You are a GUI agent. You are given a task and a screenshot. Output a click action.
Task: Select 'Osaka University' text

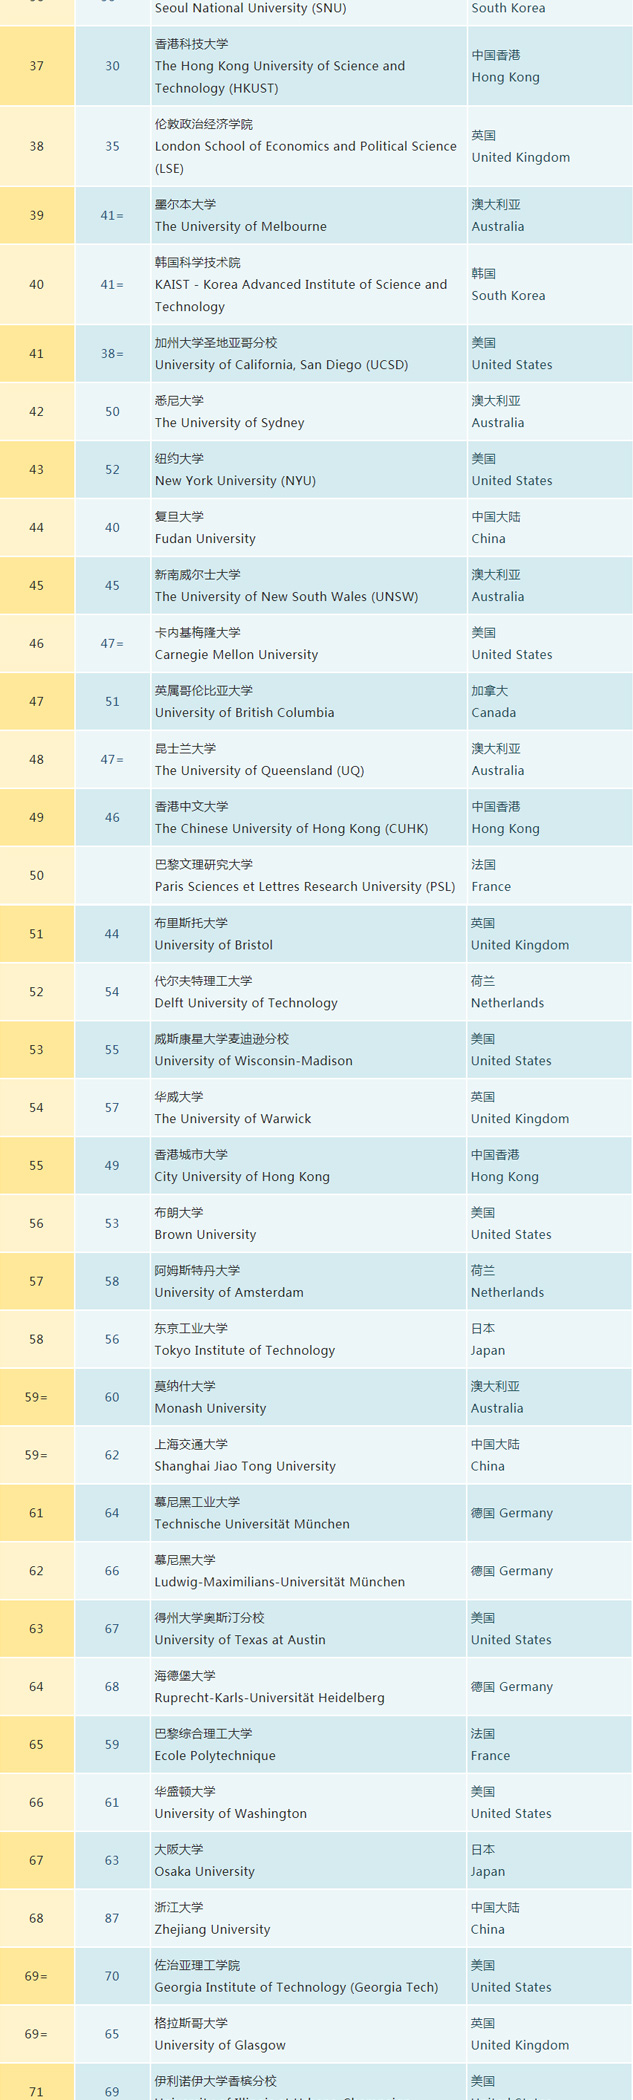pos(204,1873)
